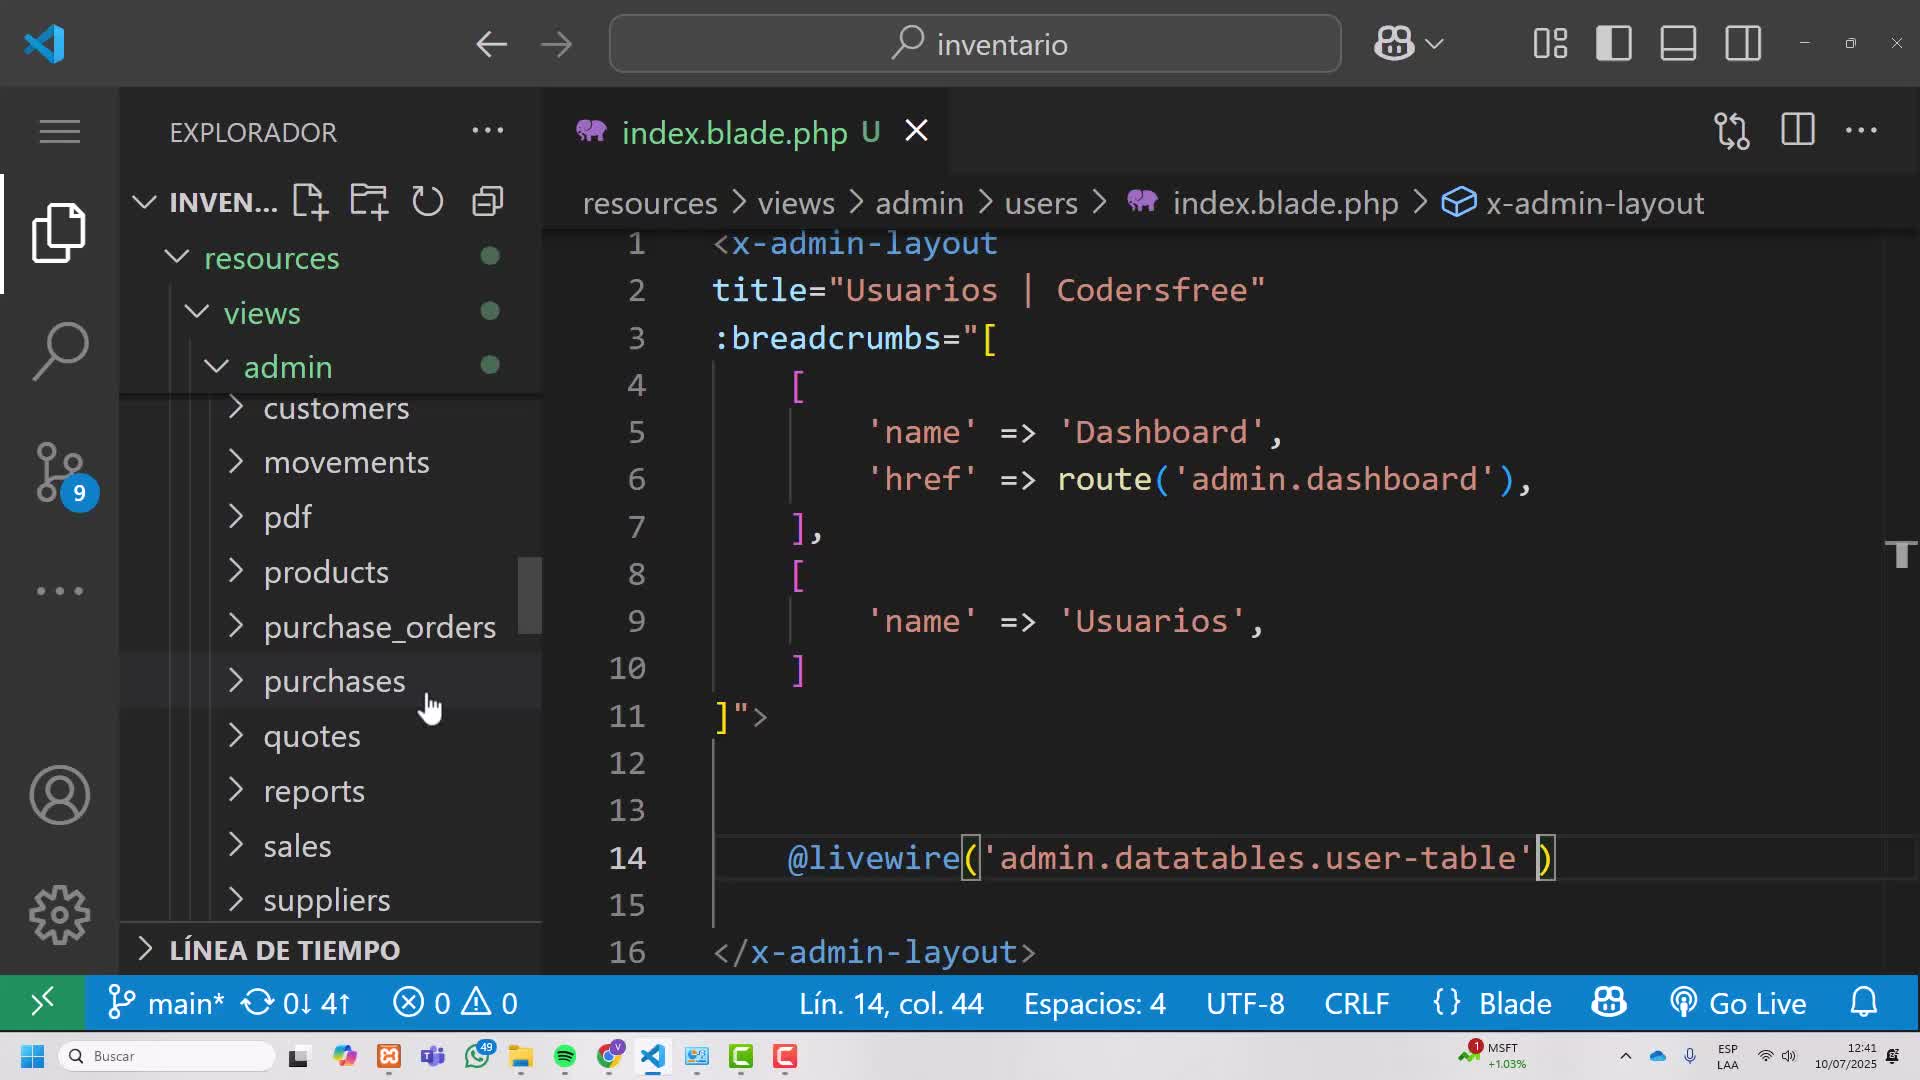Click the Explorer tree scrollbar thumb
The height and width of the screenshot is (1080, 1920).
click(x=529, y=595)
